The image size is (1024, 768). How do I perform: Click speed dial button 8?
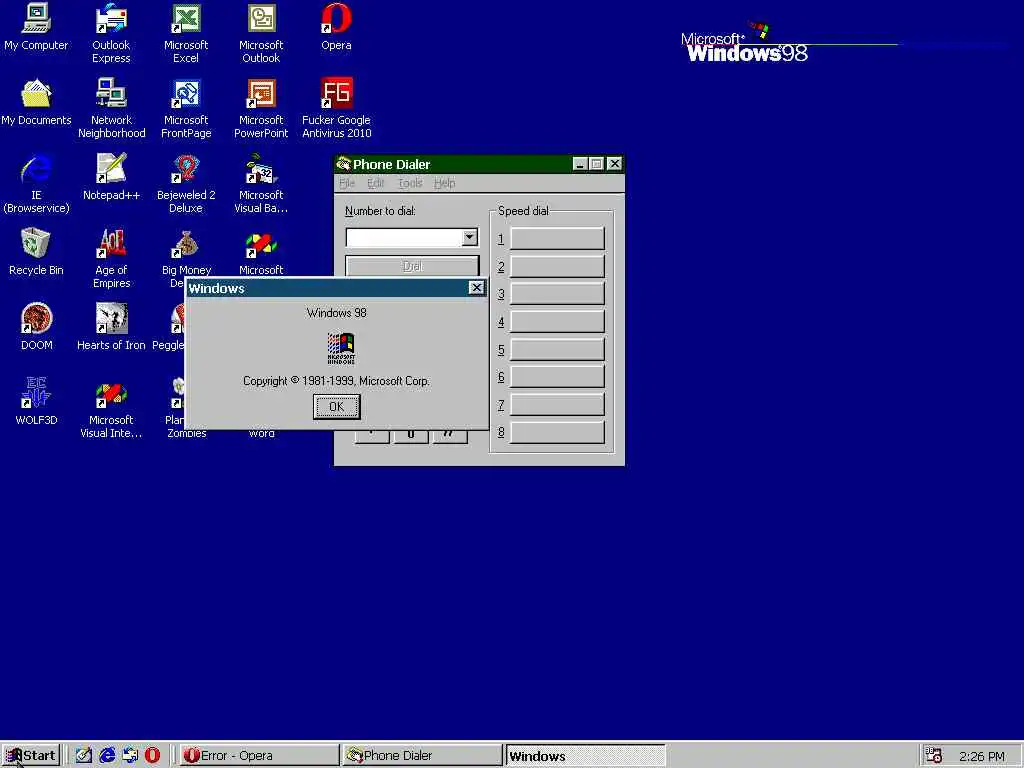(557, 432)
